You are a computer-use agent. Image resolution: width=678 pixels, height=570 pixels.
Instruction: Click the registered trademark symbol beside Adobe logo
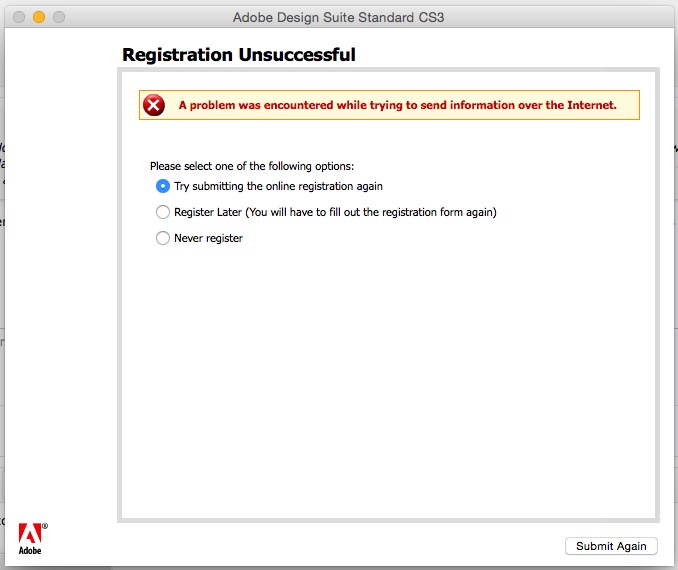pos(45,526)
